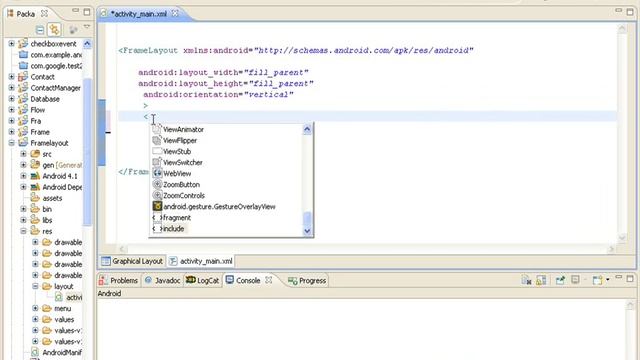Select the libs folder

click(x=47, y=220)
